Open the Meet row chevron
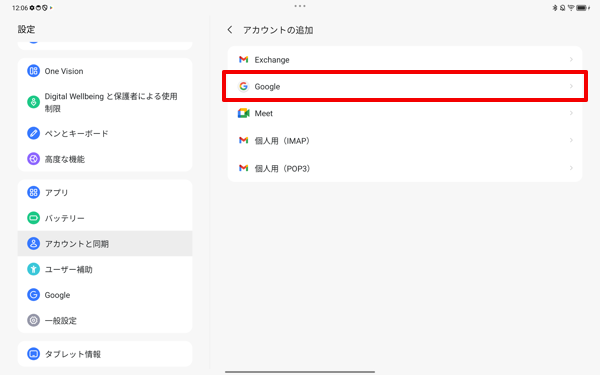The width and height of the screenshot is (600, 375). (x=571, y=113)
